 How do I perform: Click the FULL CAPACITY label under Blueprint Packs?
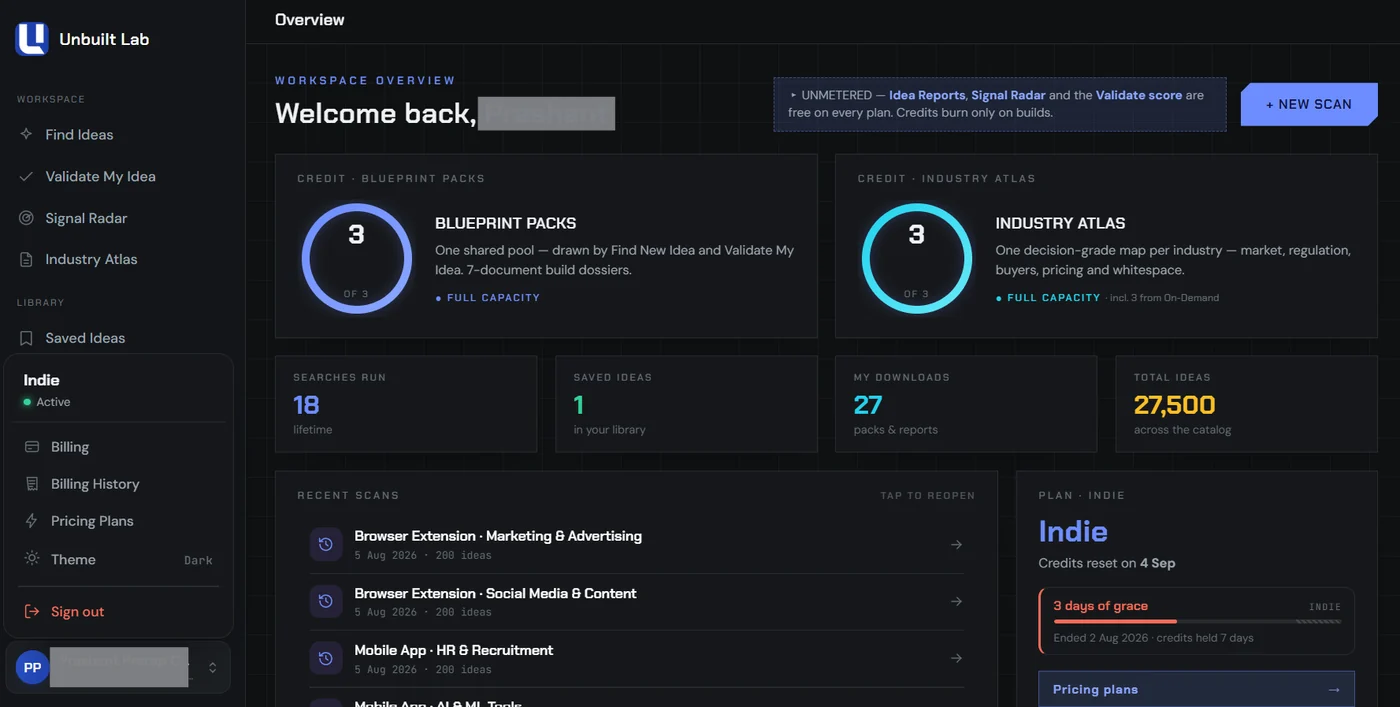pos(493,298)
